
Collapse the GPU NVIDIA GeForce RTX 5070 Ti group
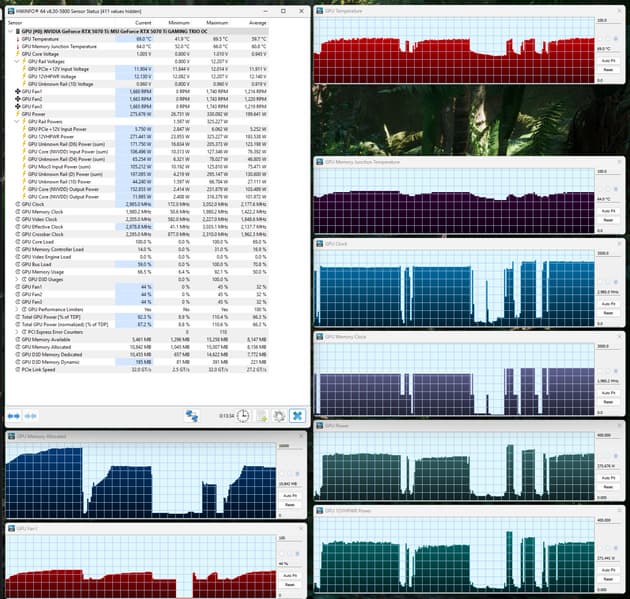point(11,31)
